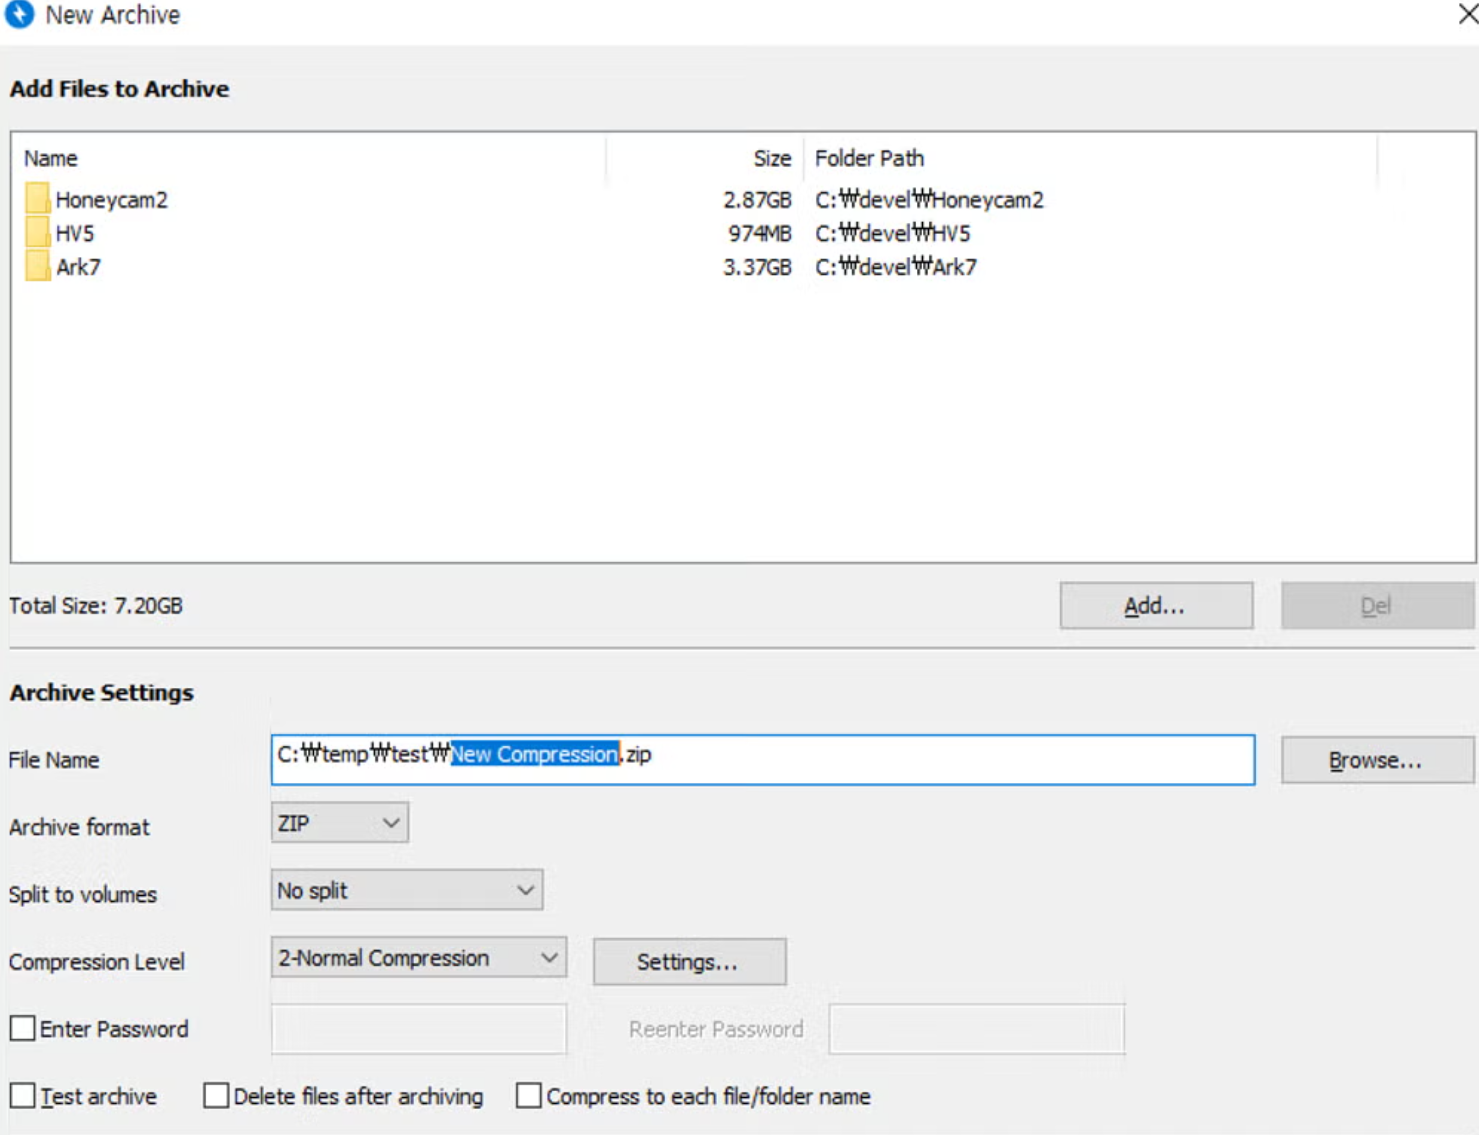Viewport: 1479px width, 1135px height.
Task: Sort list by Name column header
Action: [x=51, y=158]
